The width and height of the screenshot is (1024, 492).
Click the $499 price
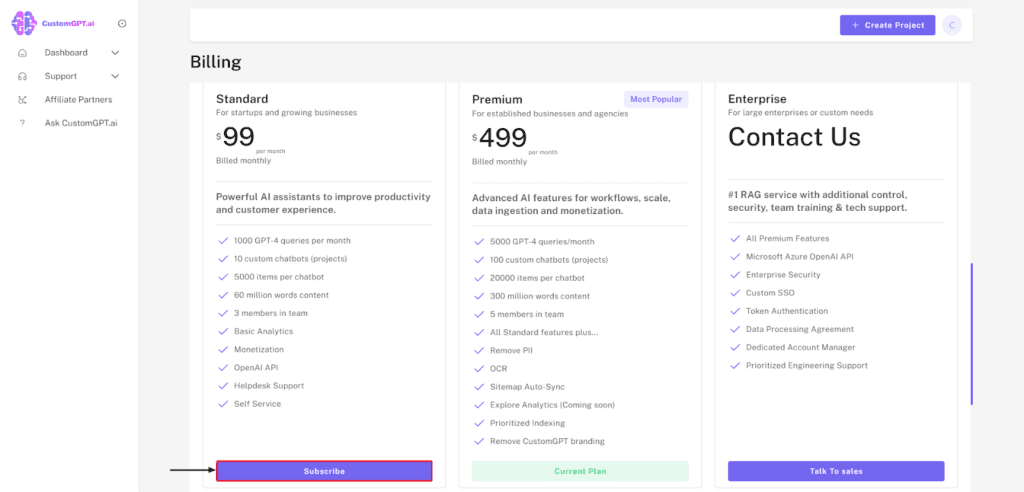(500, 137)
